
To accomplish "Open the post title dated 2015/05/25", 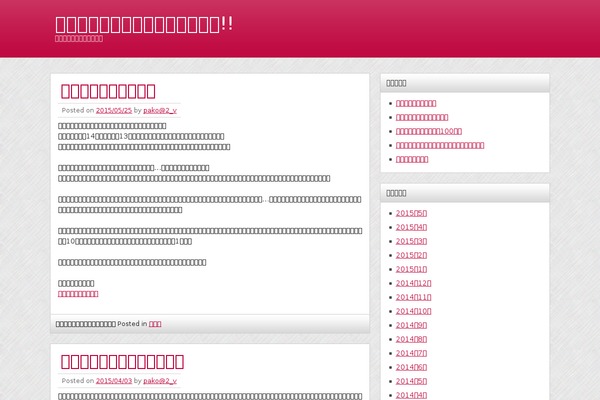I will pyautogui.click(x=108, y=91).
